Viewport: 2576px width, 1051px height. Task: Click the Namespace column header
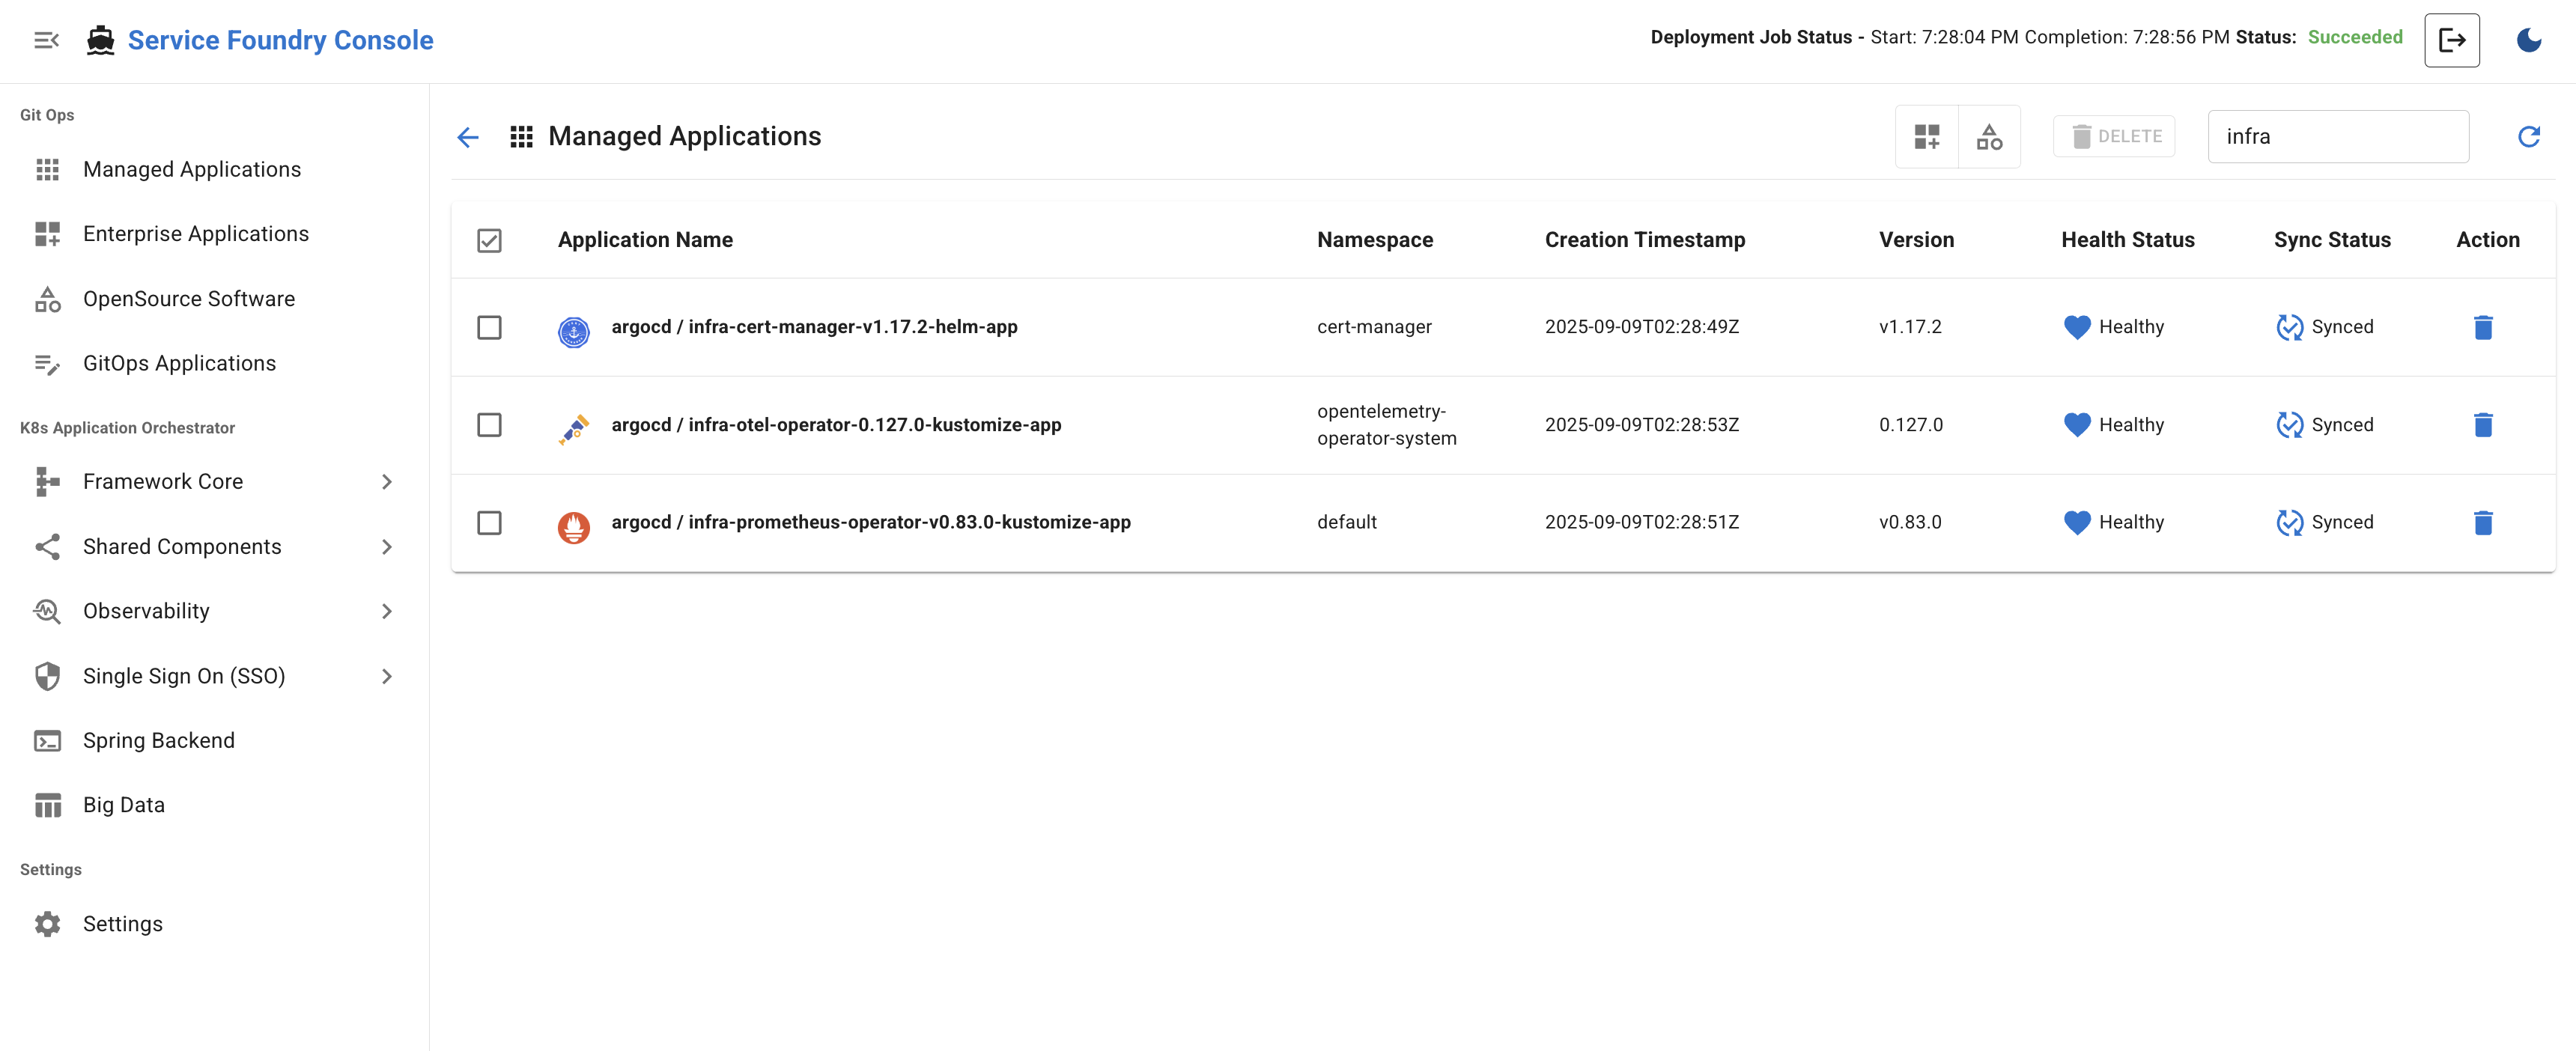tap(1374, 240)
